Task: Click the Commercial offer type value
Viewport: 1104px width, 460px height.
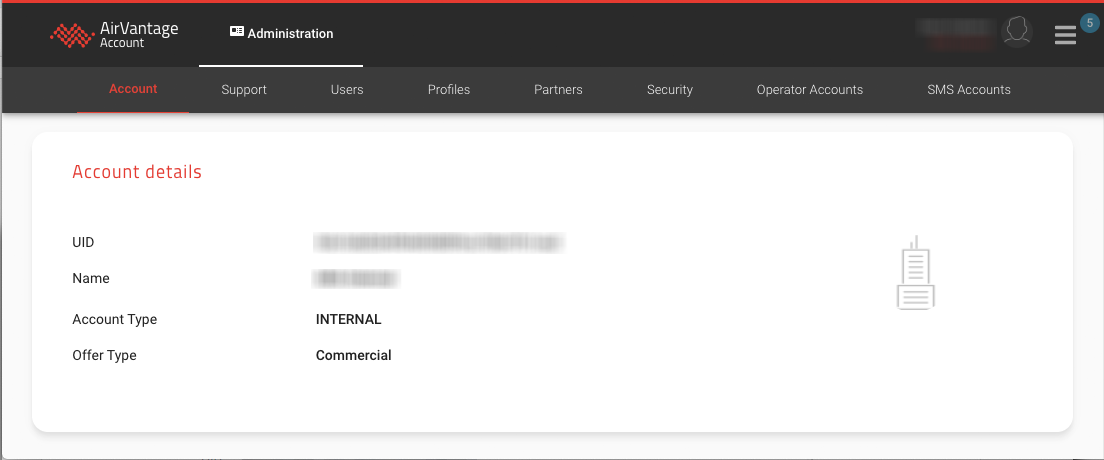Action: point(354,355)
